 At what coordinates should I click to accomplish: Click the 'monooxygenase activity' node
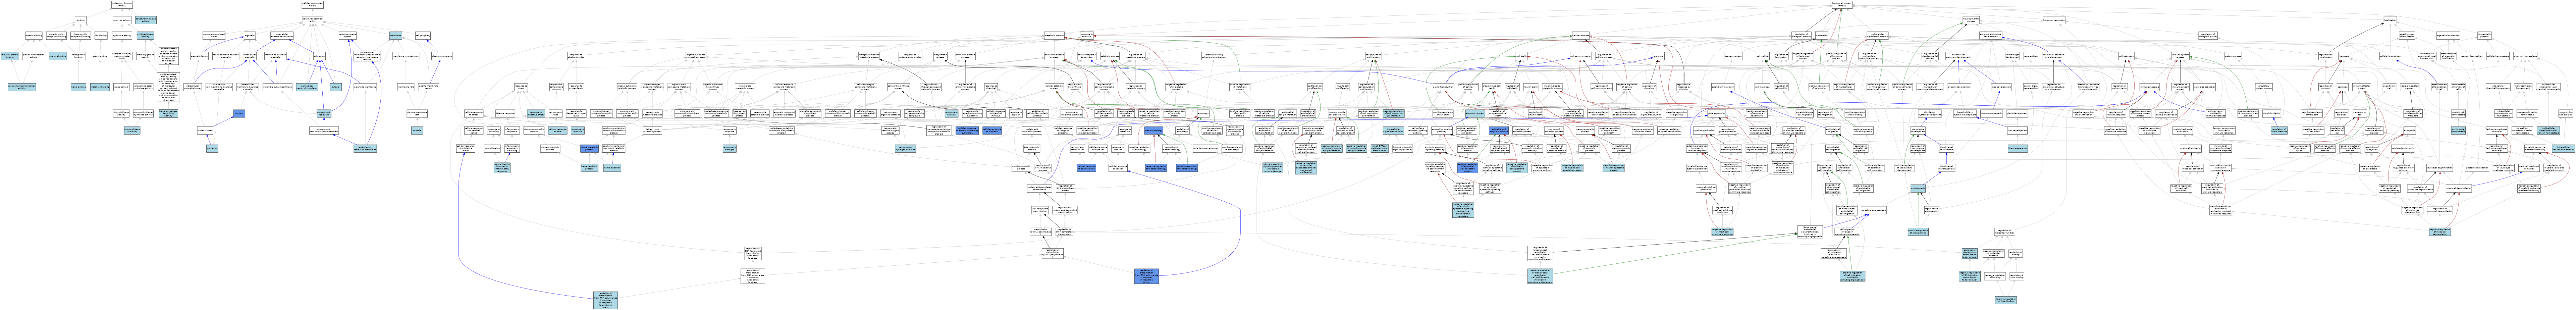point(146,56)
